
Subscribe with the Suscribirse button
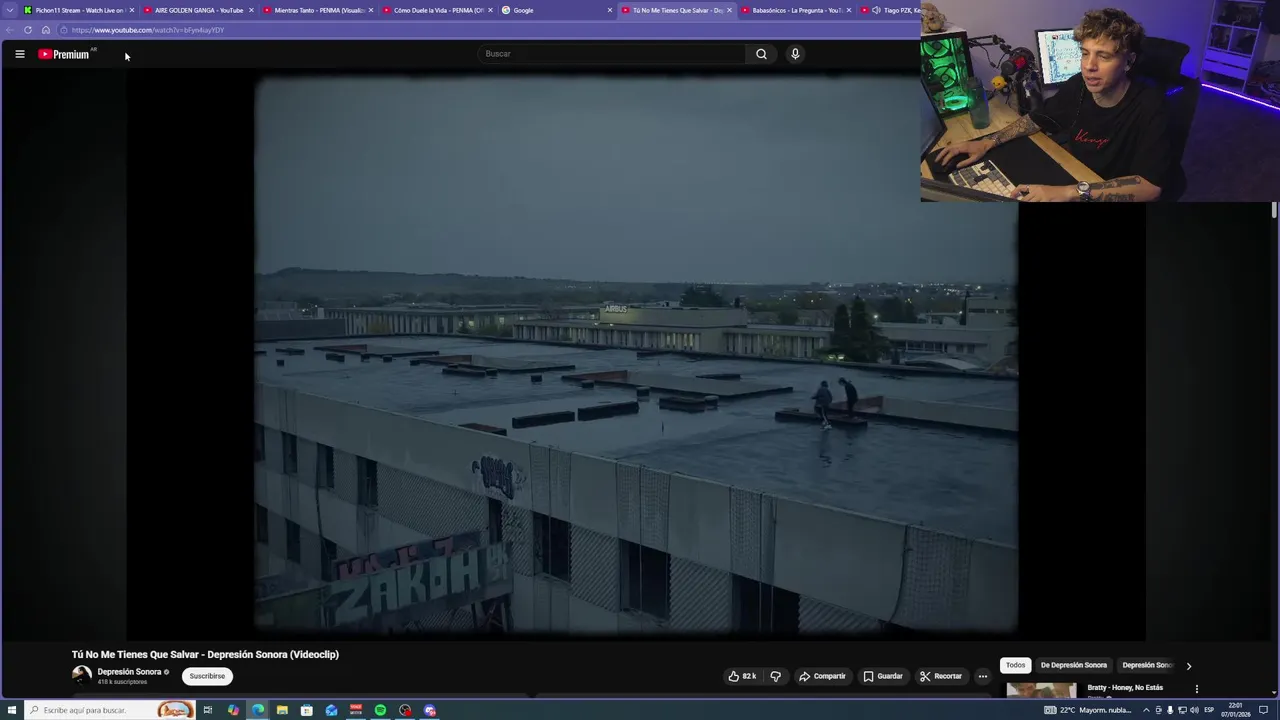pos(207,676)
